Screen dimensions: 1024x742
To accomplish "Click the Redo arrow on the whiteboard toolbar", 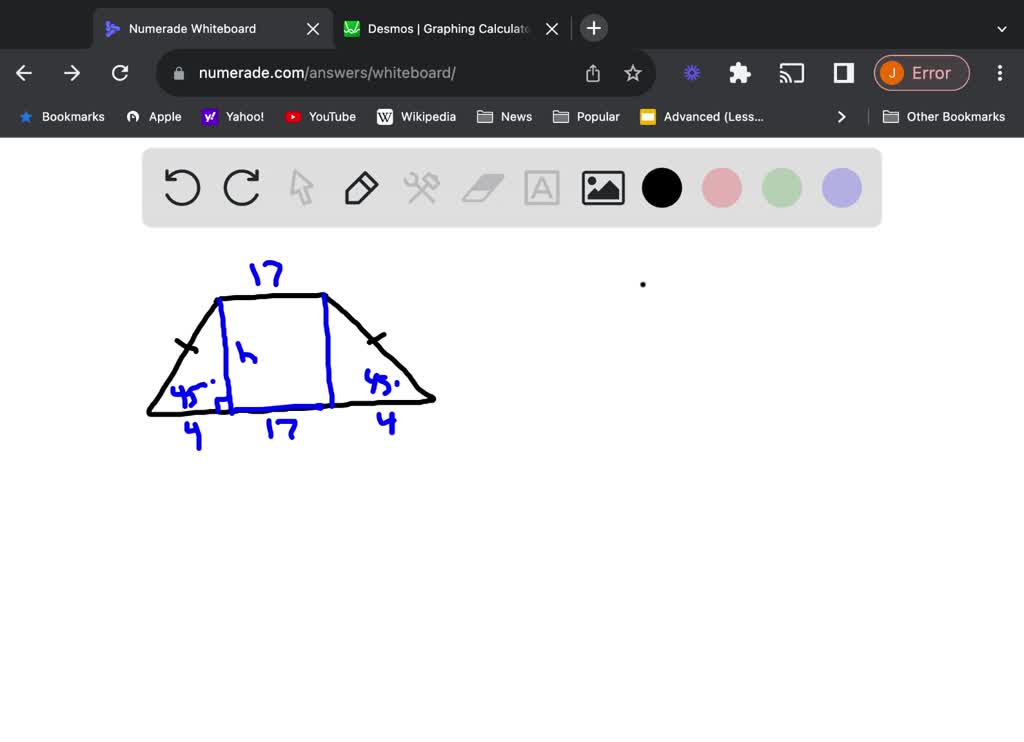I will [241, 187].
